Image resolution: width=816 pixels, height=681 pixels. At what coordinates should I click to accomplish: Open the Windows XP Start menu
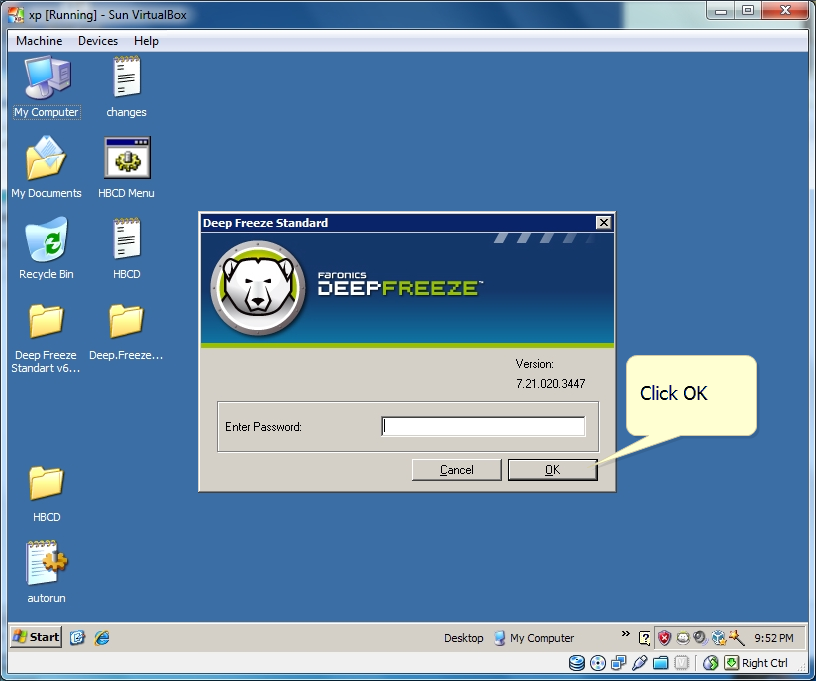tap(36, 637)
